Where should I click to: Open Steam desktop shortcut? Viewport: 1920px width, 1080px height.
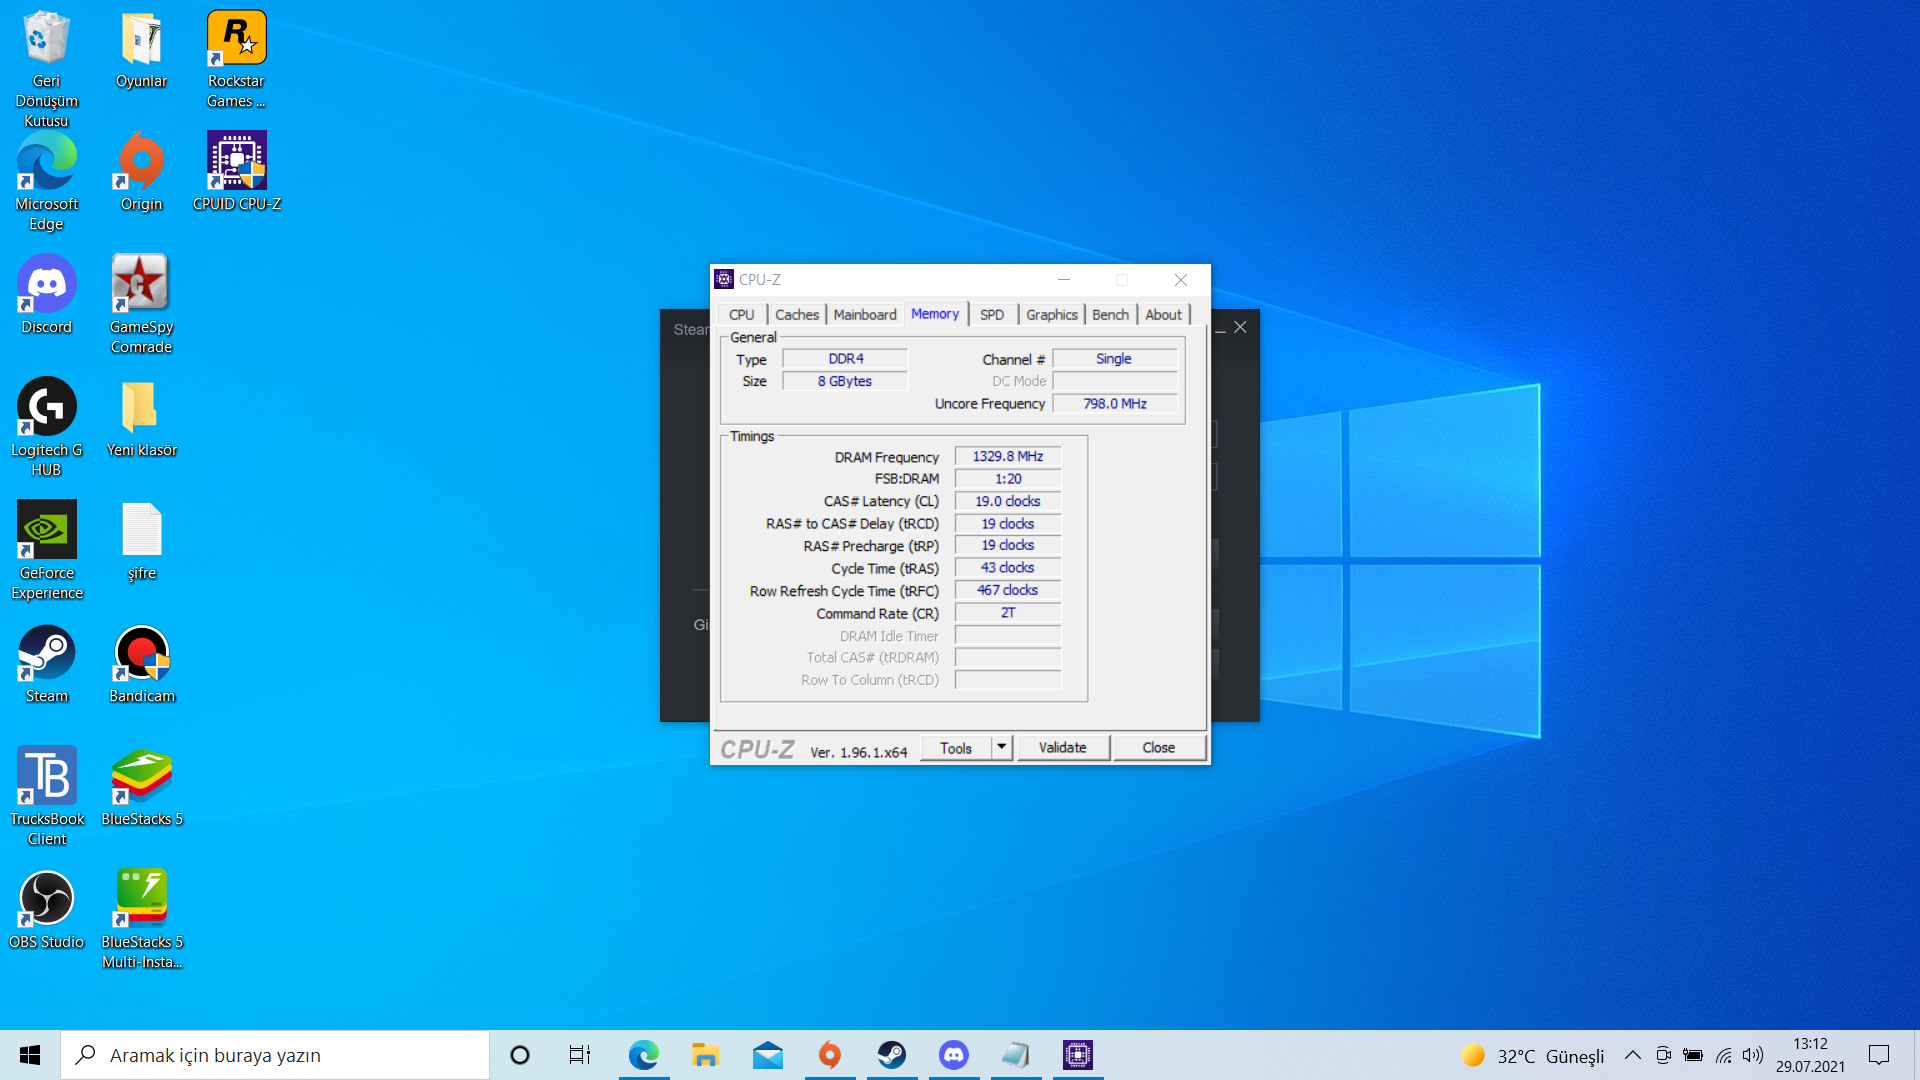click(46, 664)
